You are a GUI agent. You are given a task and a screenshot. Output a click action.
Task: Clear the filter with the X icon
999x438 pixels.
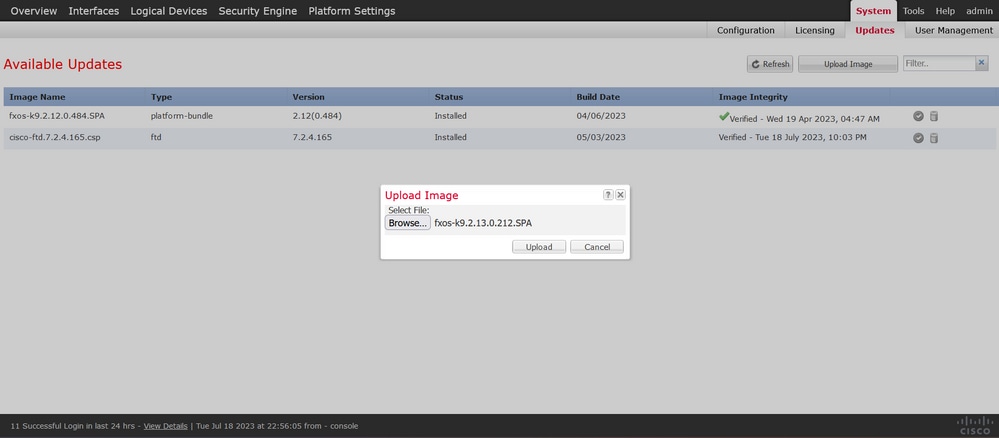[982, 63]
